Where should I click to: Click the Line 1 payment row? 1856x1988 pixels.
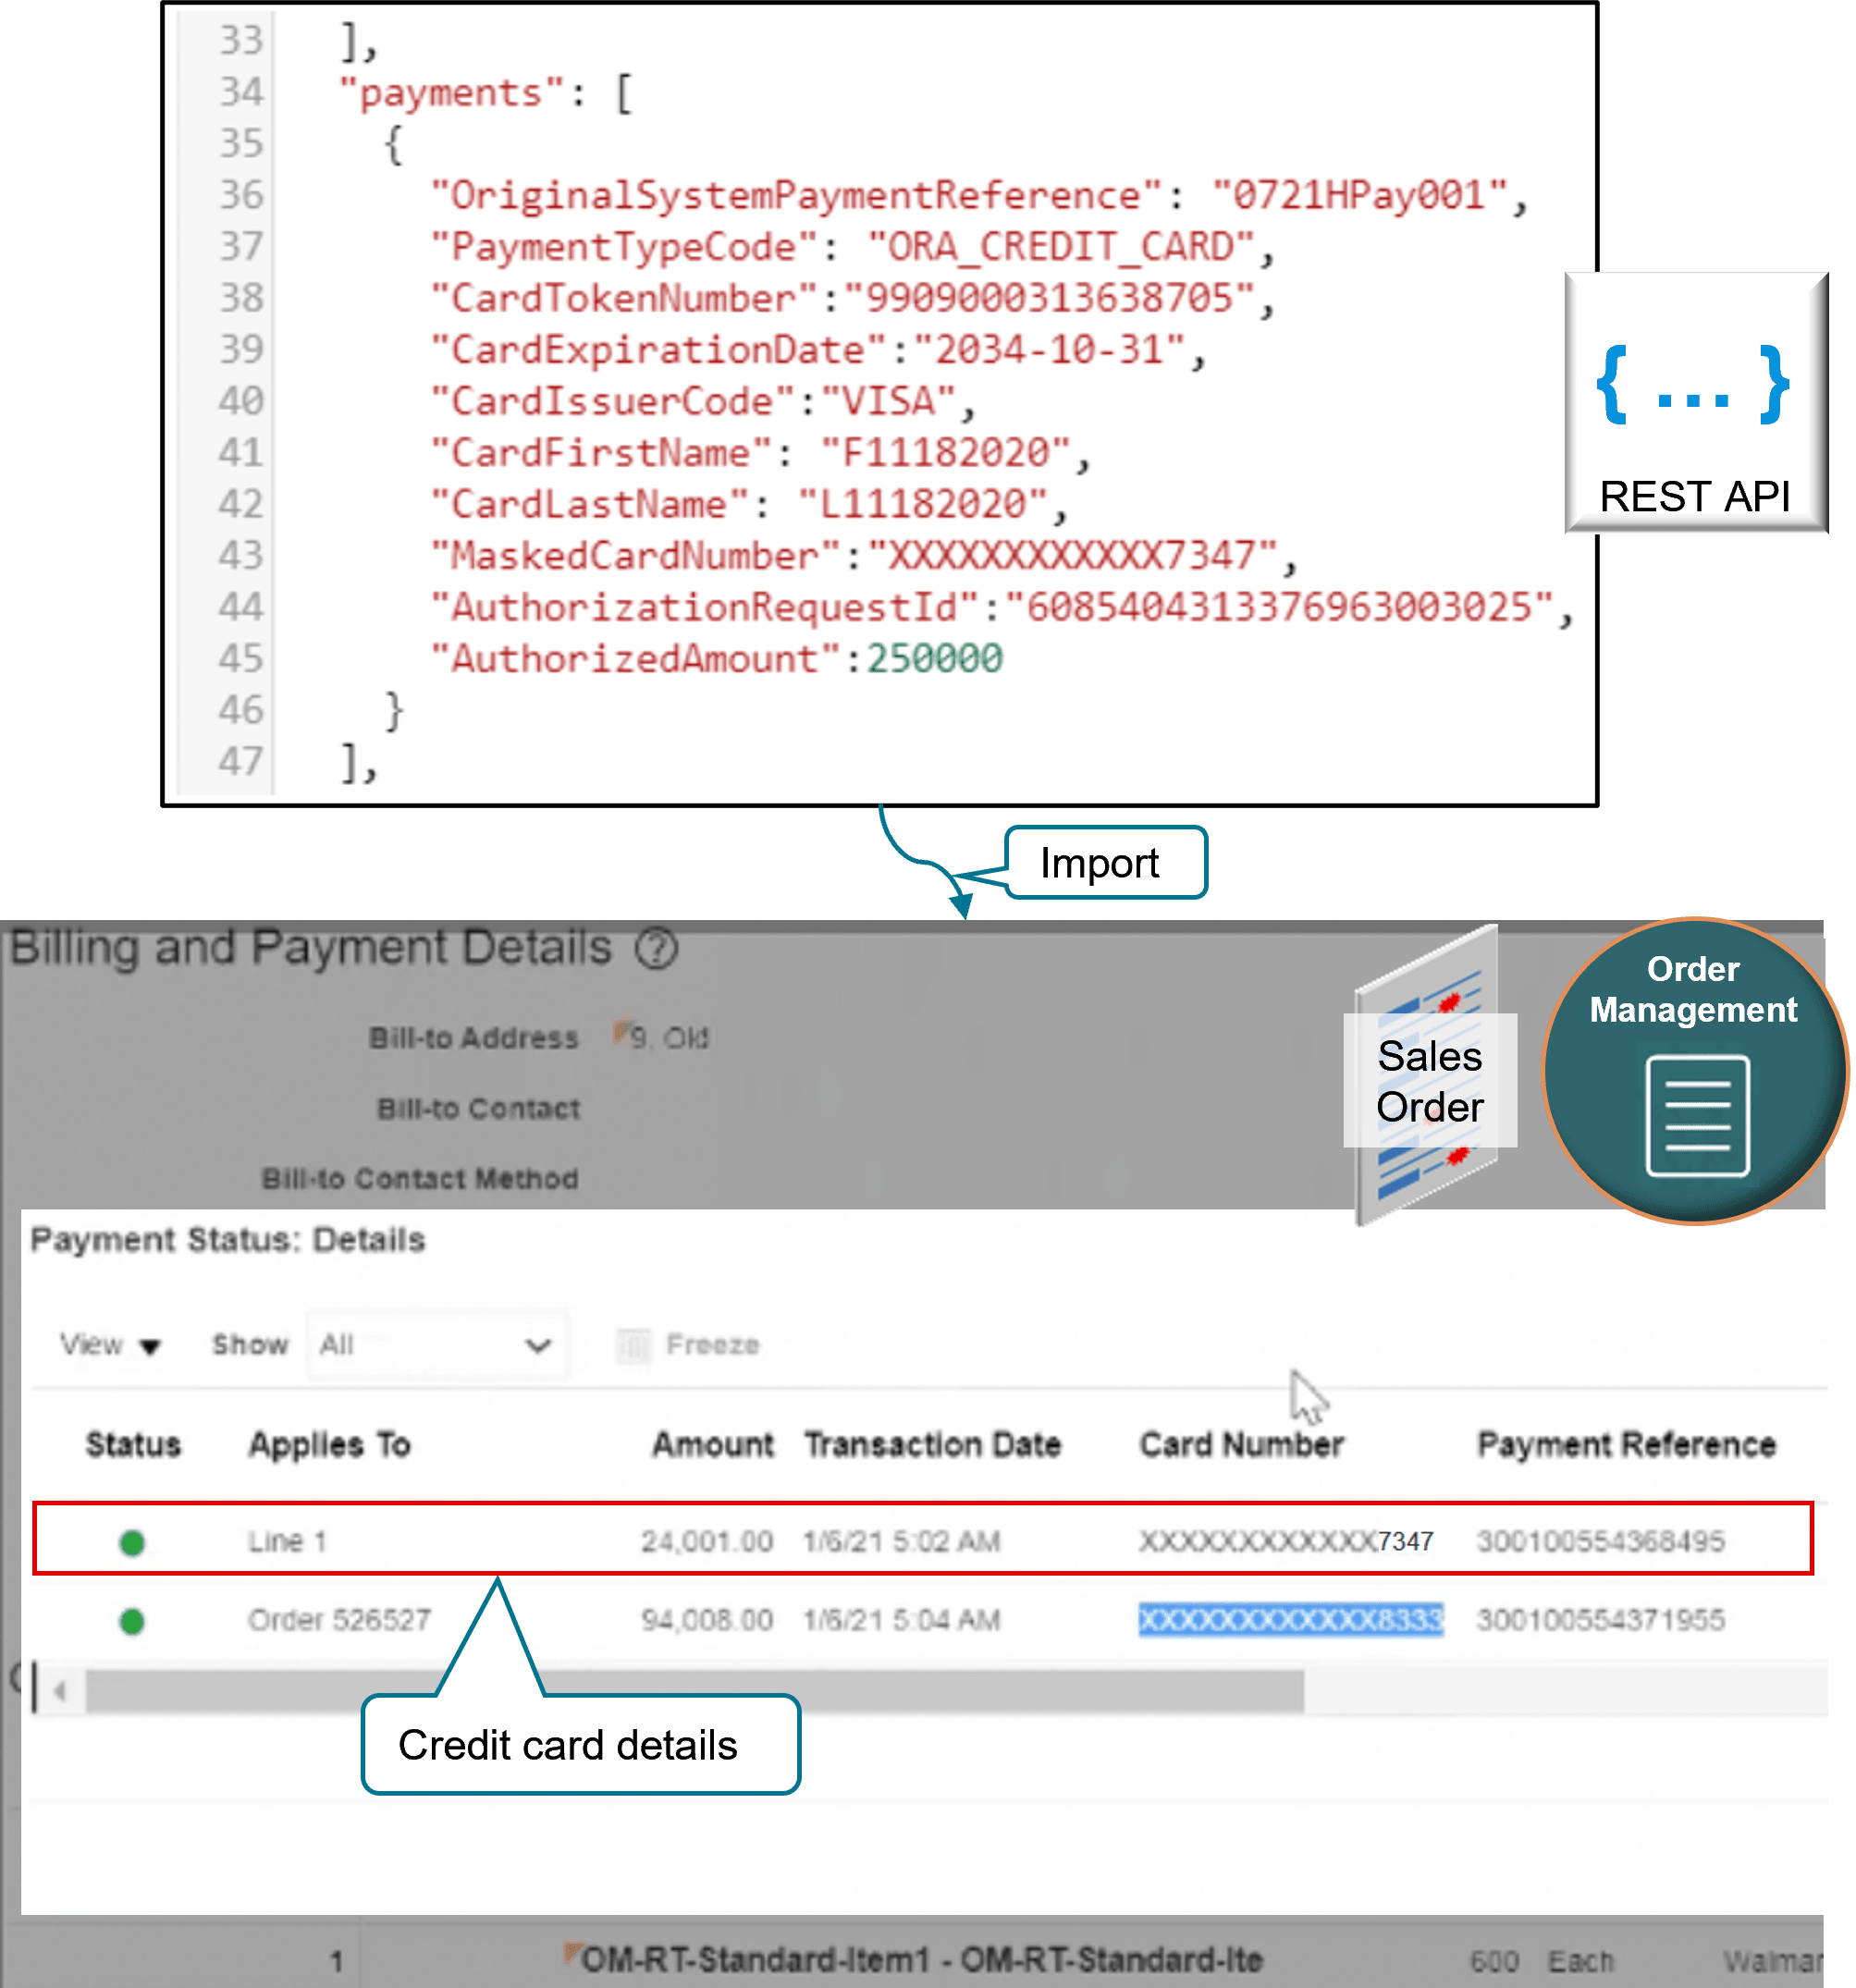[288, 1542]
